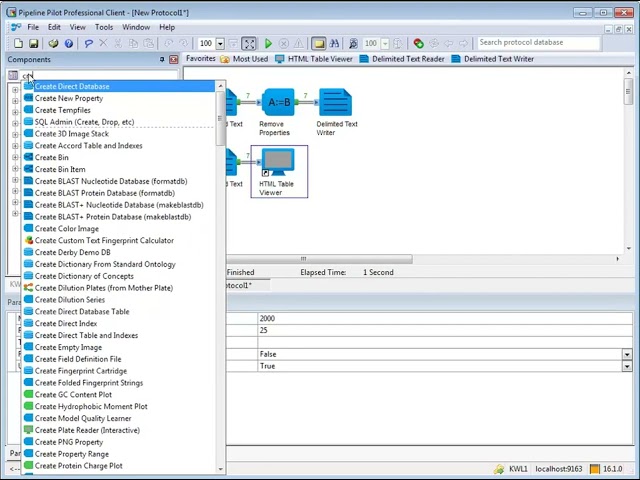Click the Remove Properties component node
The image size is (640, 480).
[x=278, y=102]
